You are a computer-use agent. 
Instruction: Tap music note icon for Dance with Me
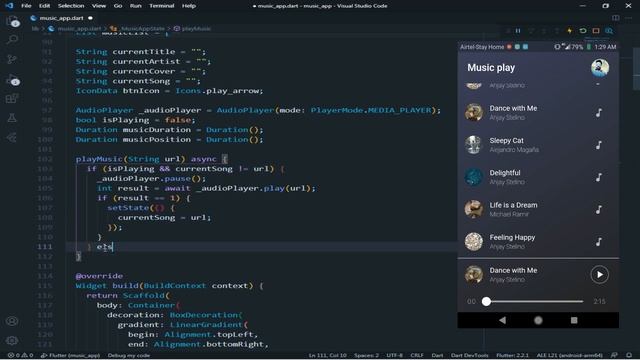(x=599, y=113)
